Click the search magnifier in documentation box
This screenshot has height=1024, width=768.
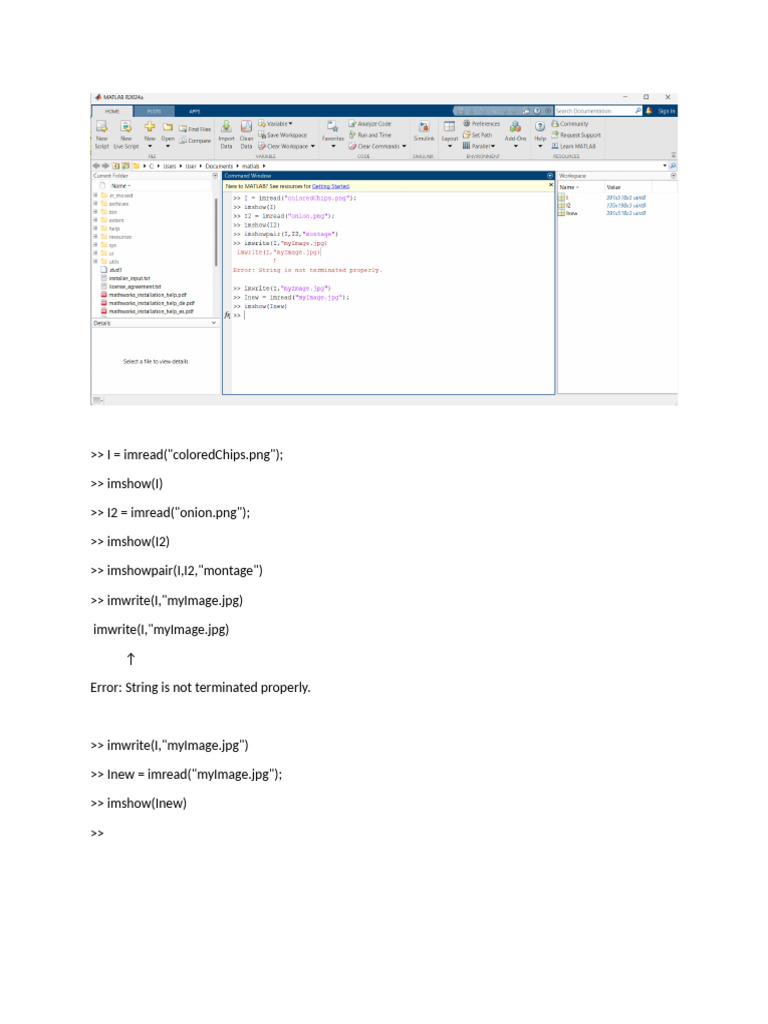[638, 111]
